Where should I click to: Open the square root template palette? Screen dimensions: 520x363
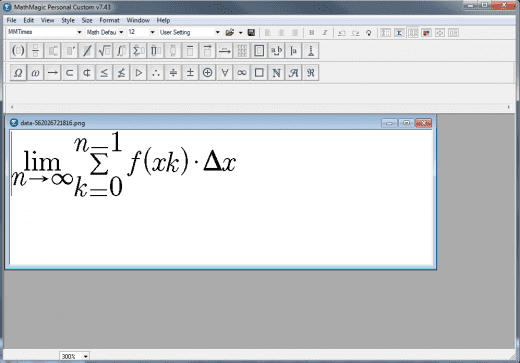click(x=104, y=51)
